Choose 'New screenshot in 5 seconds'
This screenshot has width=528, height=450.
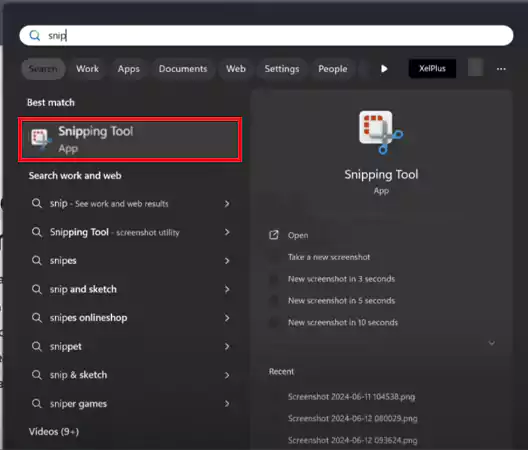click(x=341, y=300)
